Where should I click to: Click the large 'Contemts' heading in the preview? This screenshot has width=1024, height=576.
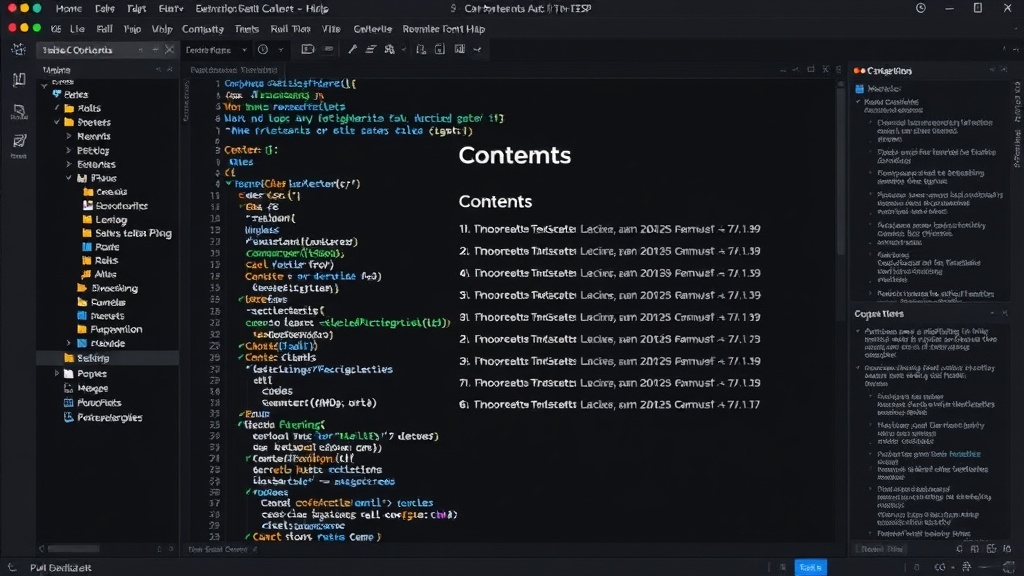pyautogui.click(x=515, y=155)
